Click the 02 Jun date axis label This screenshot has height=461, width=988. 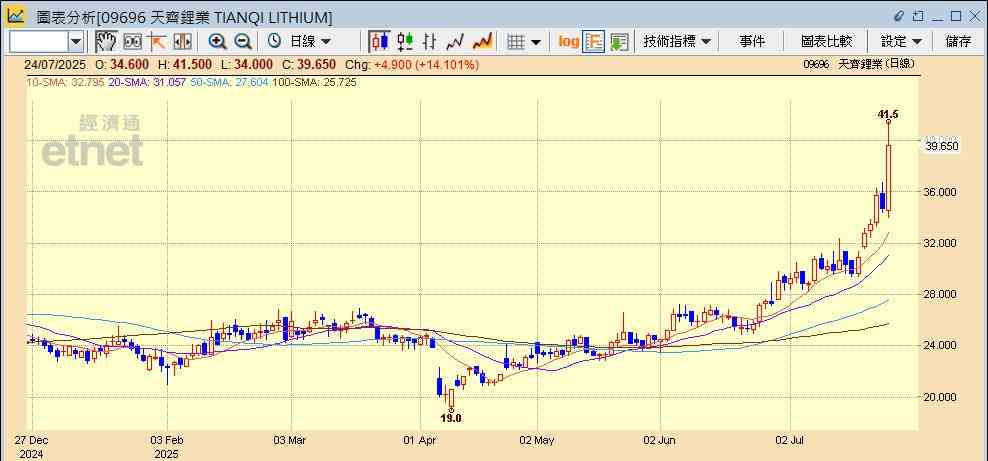point(660,440)
